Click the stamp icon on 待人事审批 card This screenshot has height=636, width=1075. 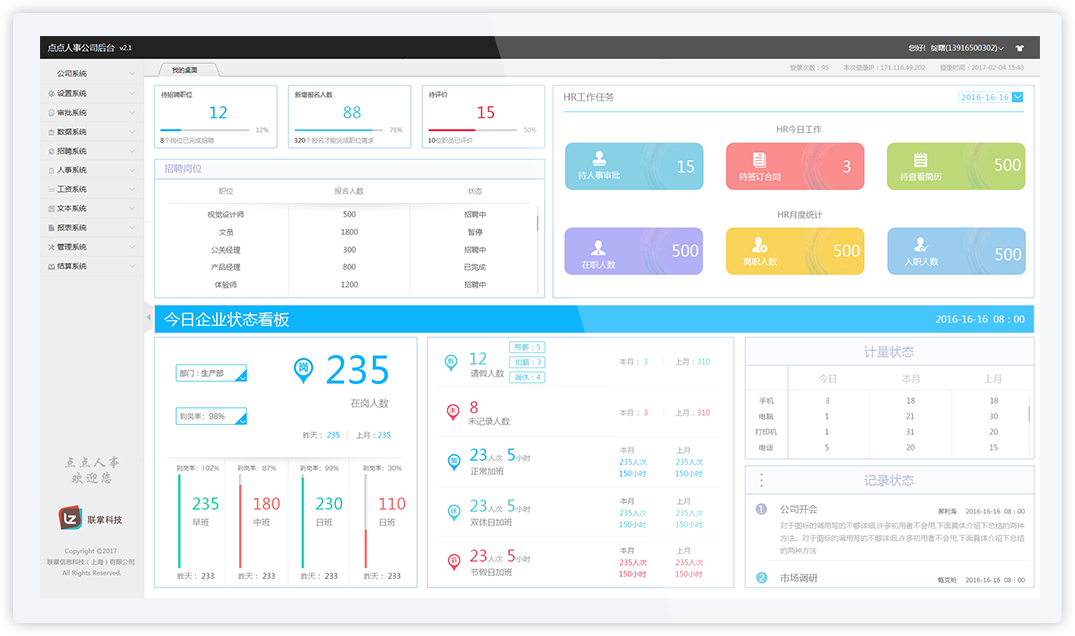coord(599,158)
